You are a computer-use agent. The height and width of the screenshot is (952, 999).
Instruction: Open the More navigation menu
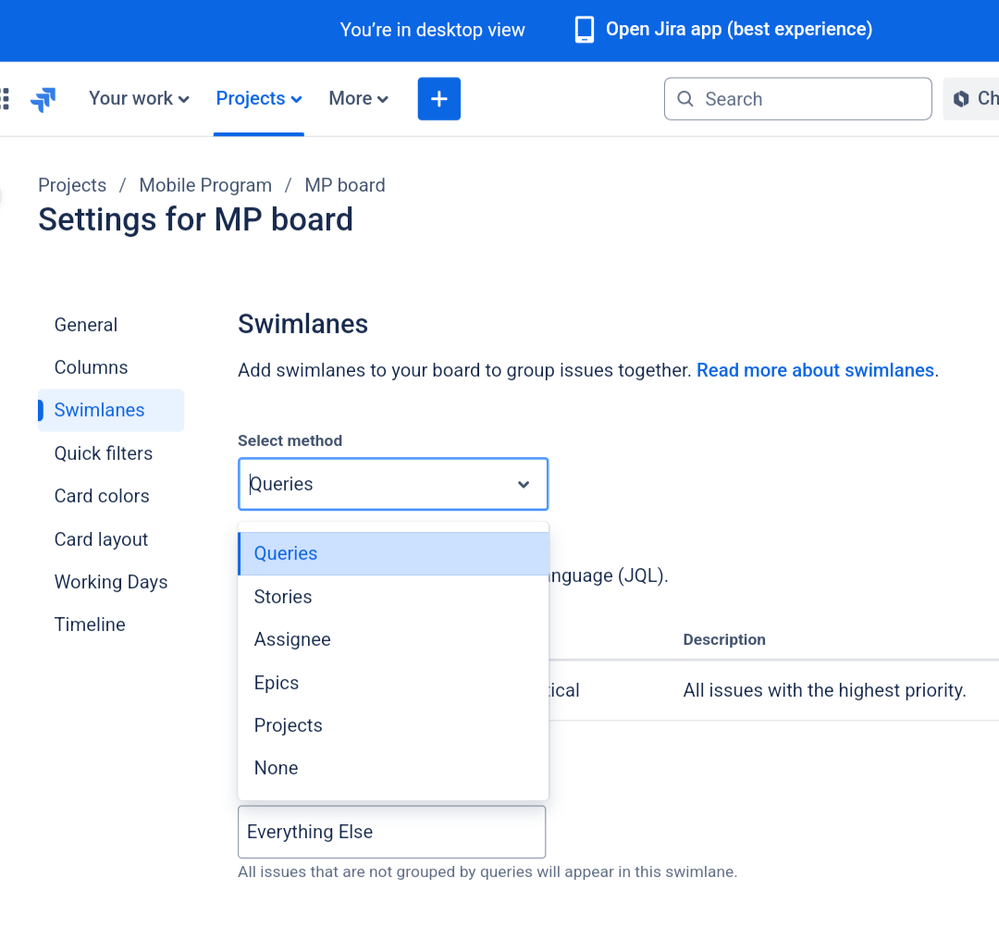coord(358,99)
